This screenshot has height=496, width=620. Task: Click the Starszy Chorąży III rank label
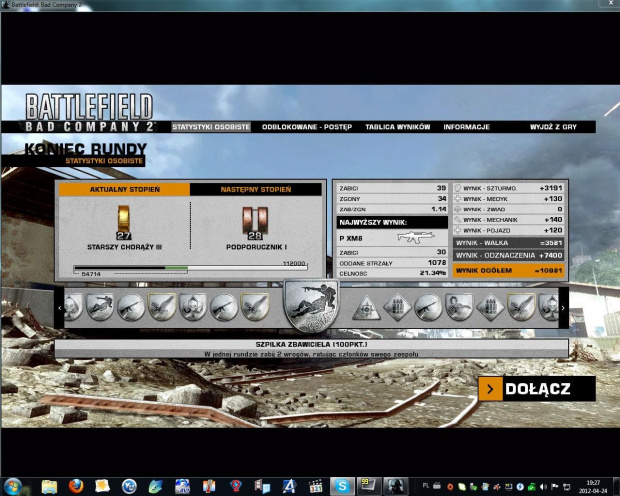pos(125,247)
